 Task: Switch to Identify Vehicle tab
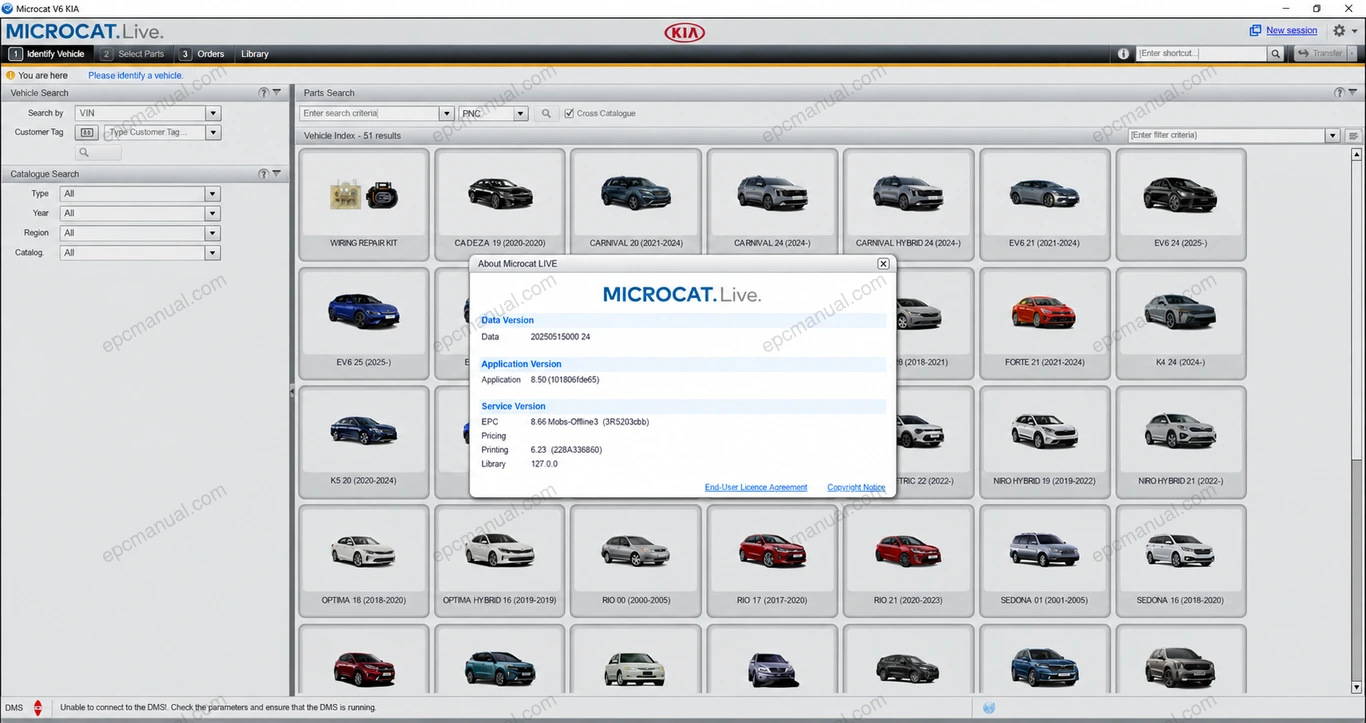(x=48, y=54)
